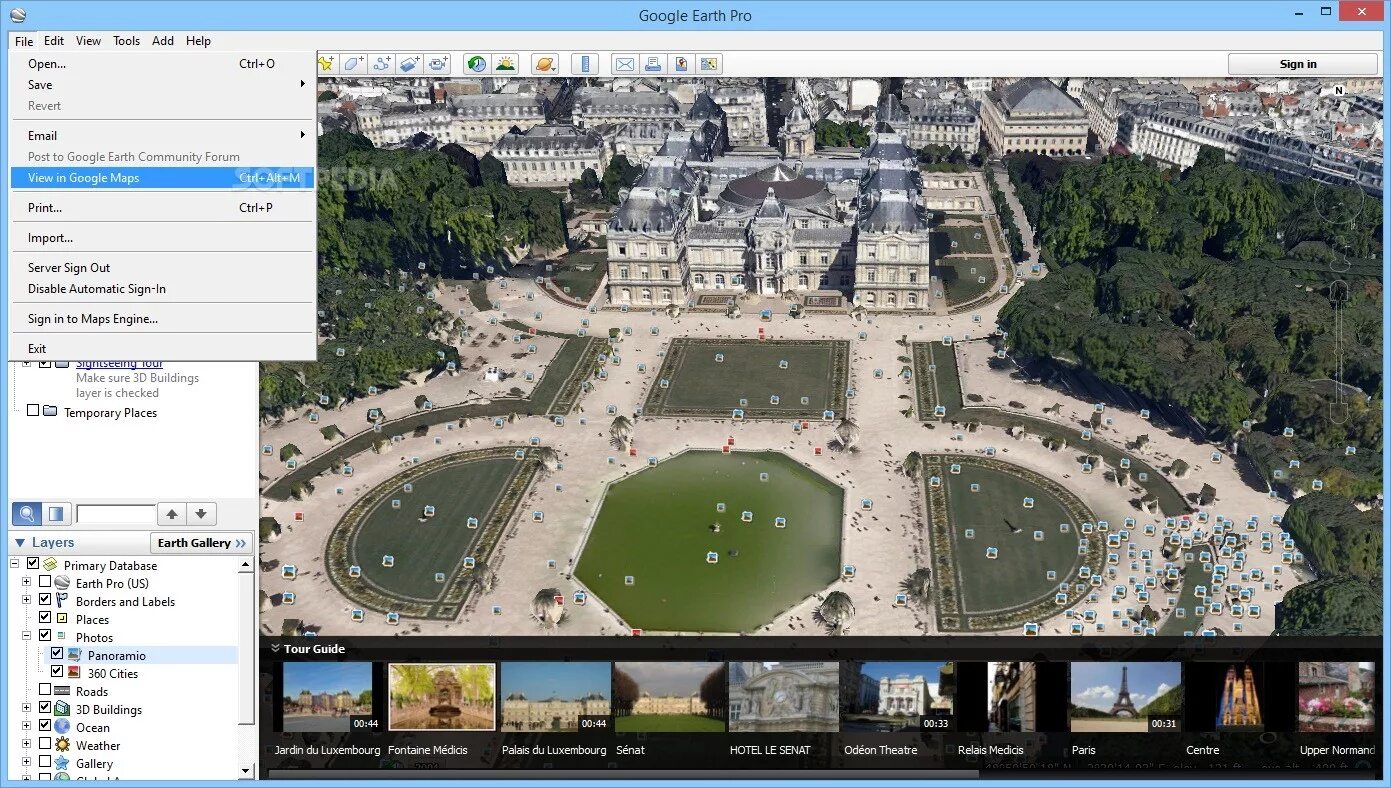1391x788 pixels.
Task: Open the Fontaine Médicis thumbnail
Action: point(442,697)
